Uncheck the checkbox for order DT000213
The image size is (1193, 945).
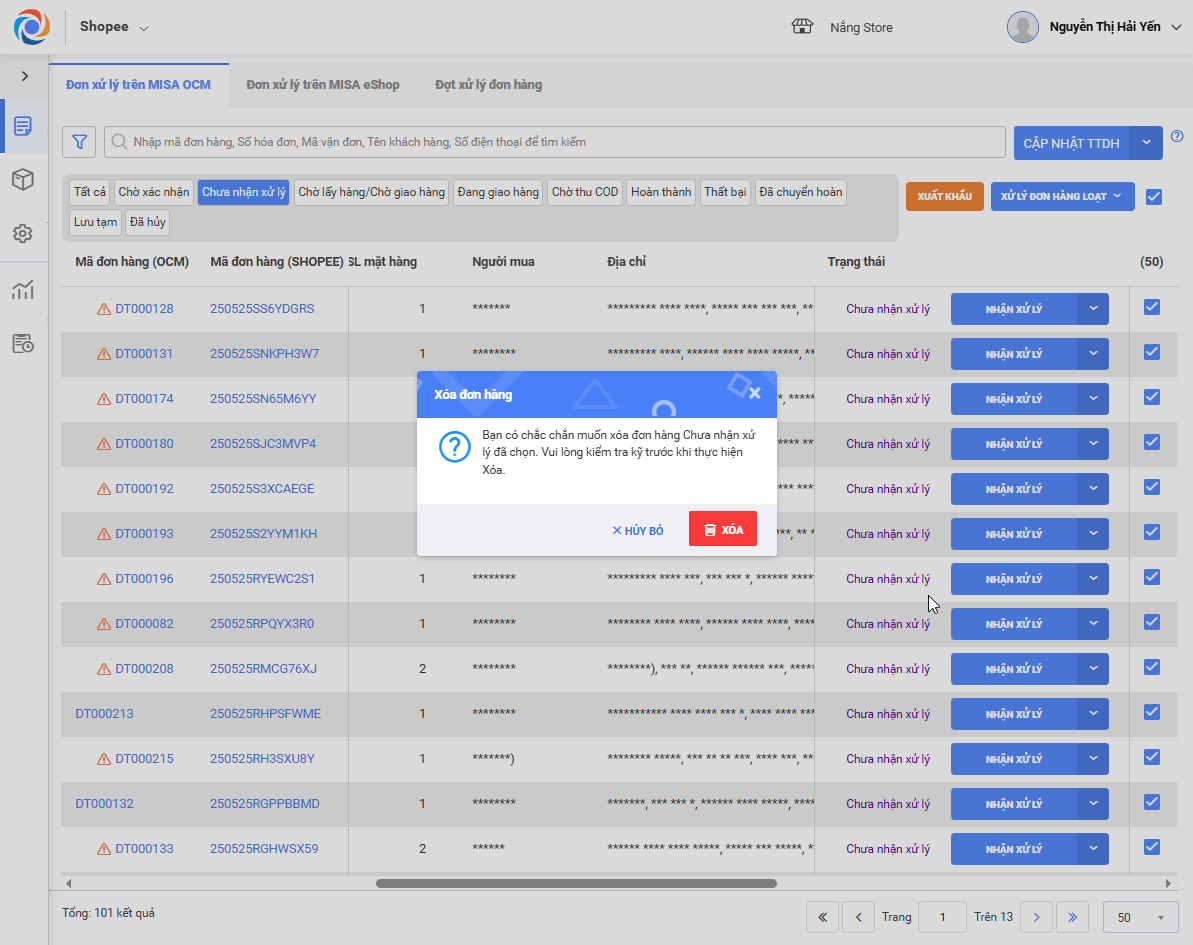coord(1152,712)
